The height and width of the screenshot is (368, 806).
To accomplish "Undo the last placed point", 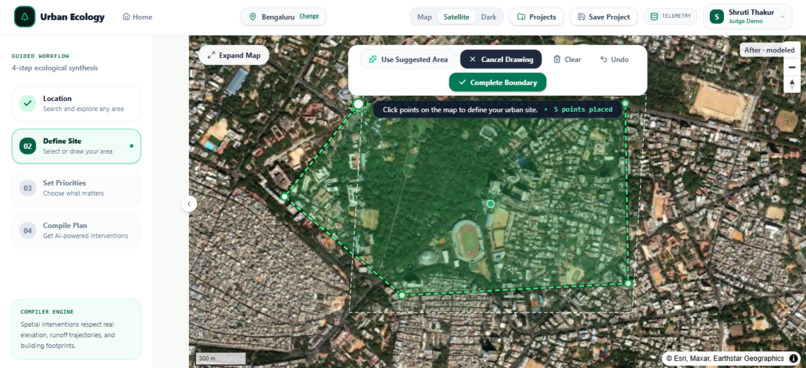I will (614, 60).
